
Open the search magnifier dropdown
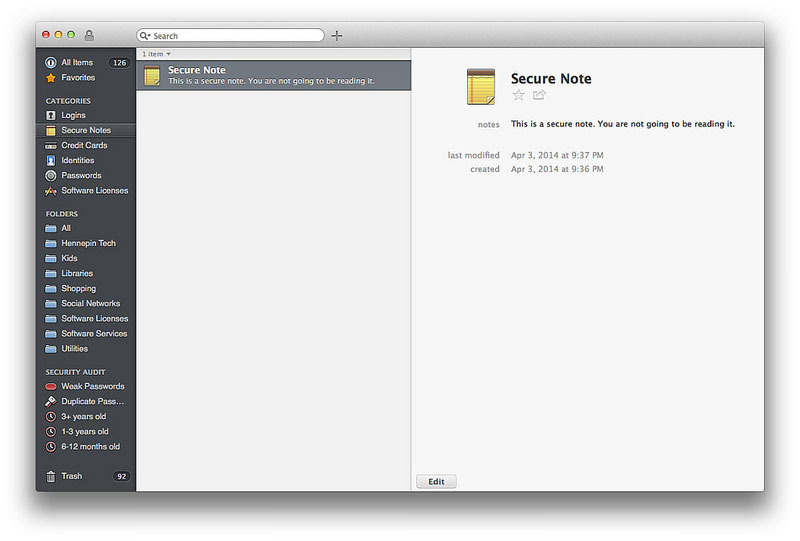point(145,36)
